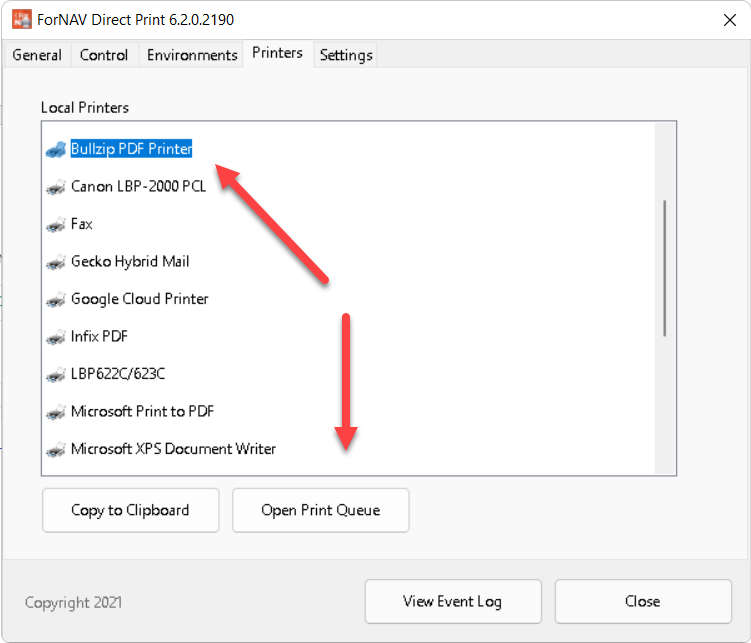
Task: Click the Close button at bottom
Action: tap(643, 601)
